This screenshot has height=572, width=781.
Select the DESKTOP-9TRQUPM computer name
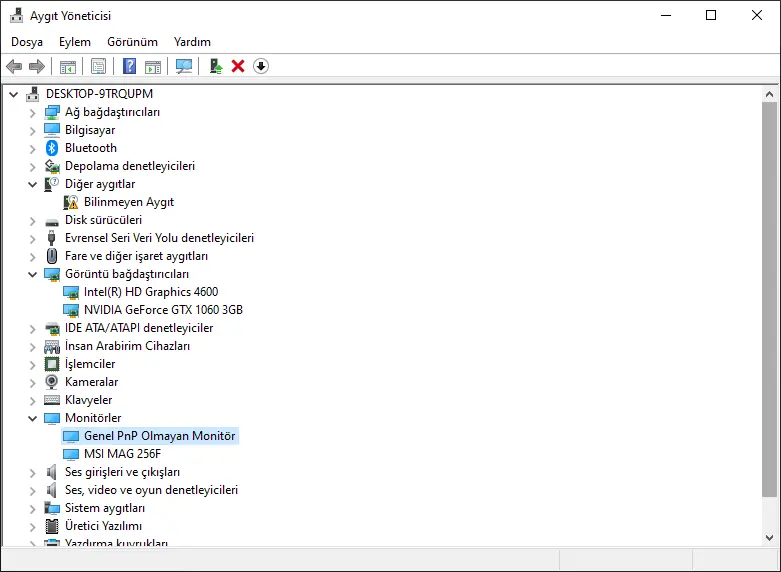100,94
